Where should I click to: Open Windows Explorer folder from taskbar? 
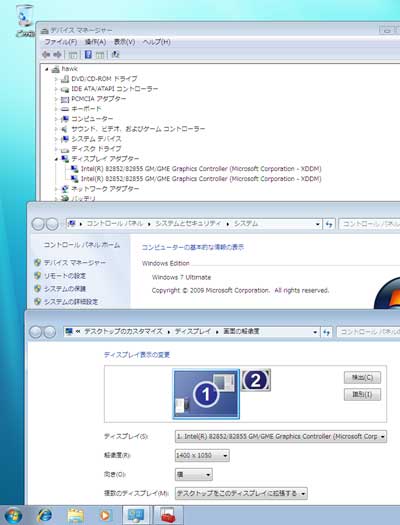(x=76, y=516)
